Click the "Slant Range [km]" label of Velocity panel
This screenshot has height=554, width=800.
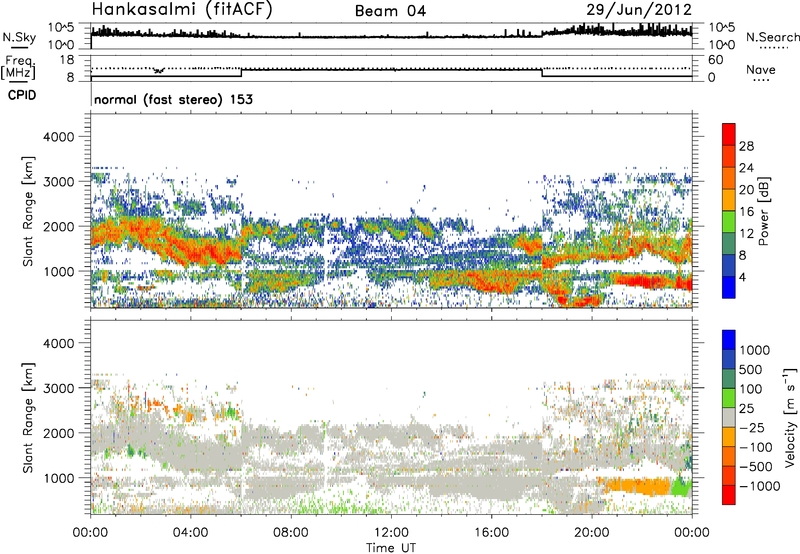click(x=28, y=417)
